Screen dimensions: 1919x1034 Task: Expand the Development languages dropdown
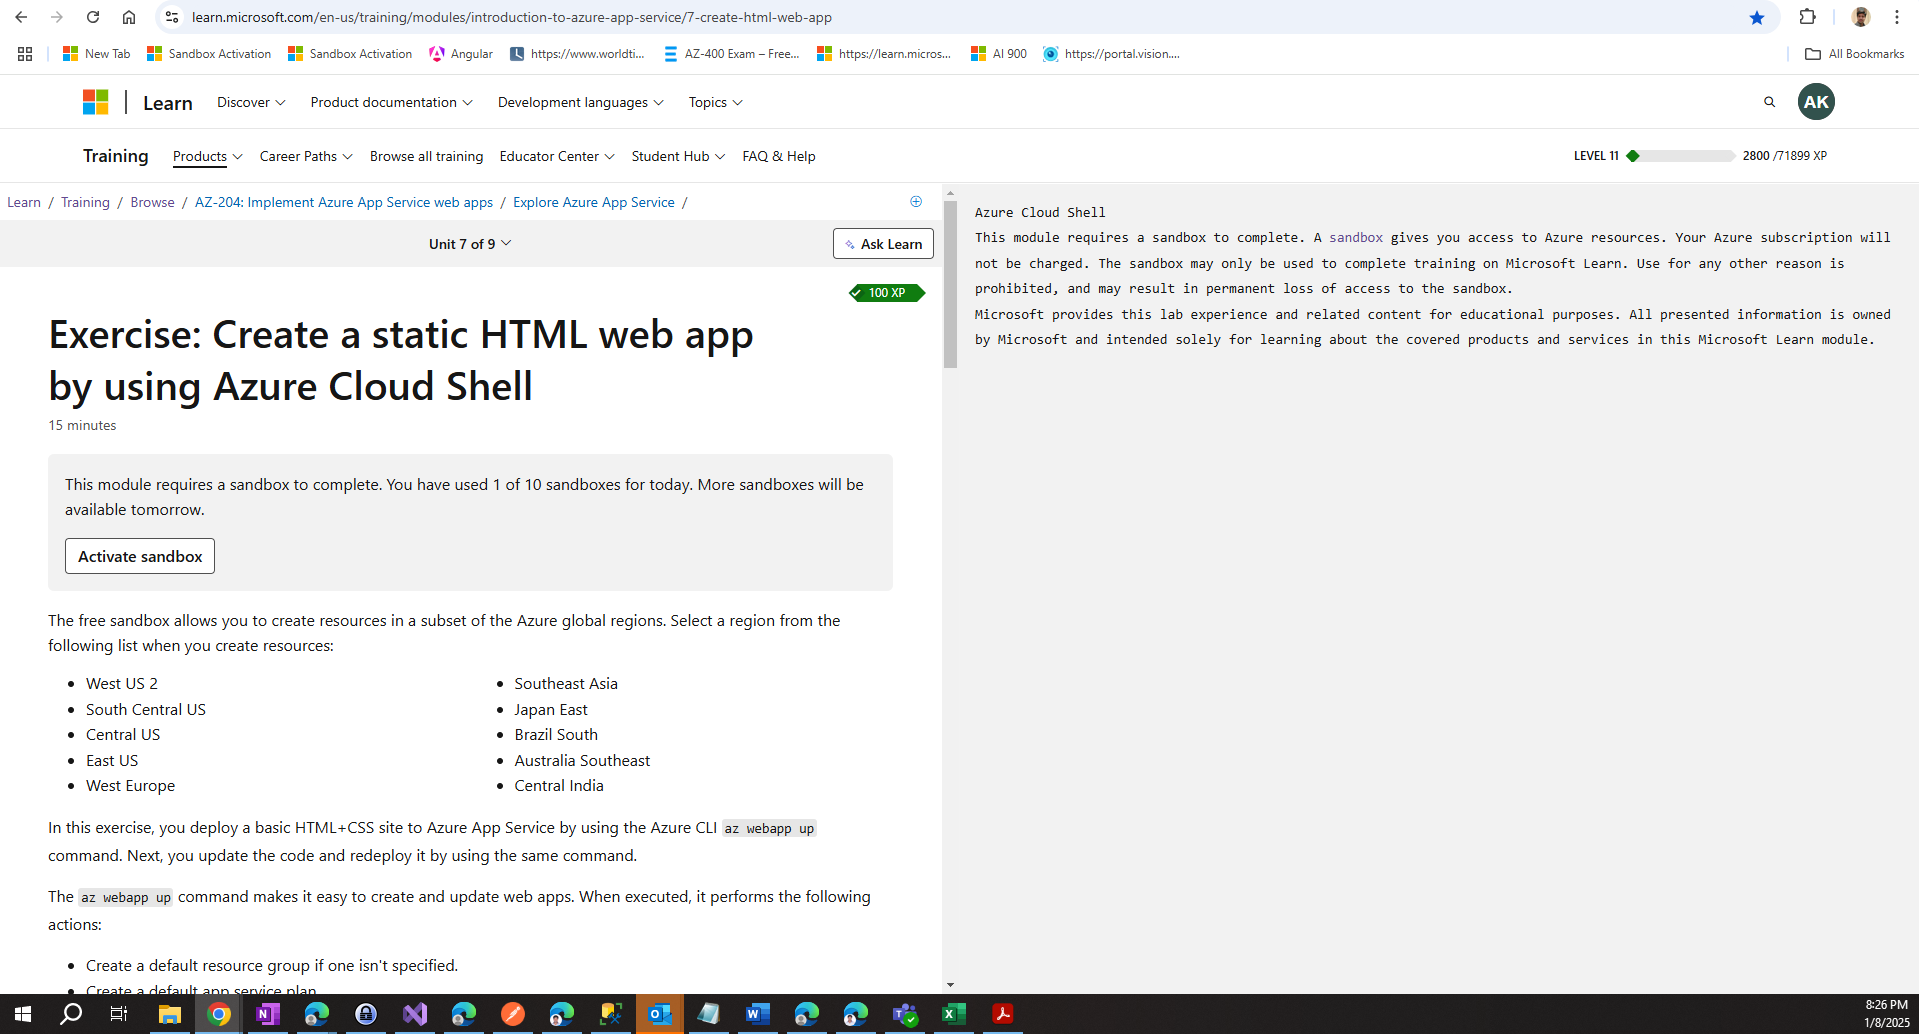(580, 102)
